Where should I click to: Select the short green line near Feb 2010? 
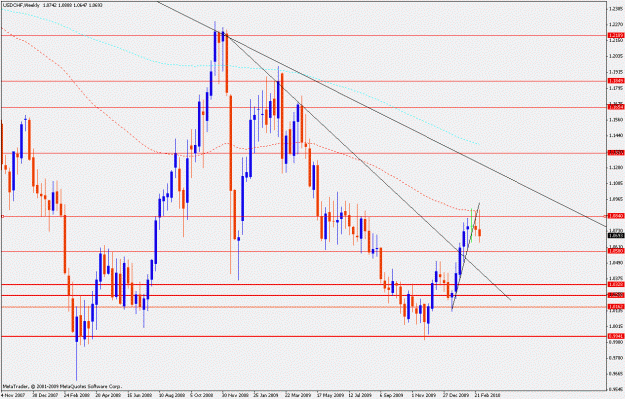point(472,225)
